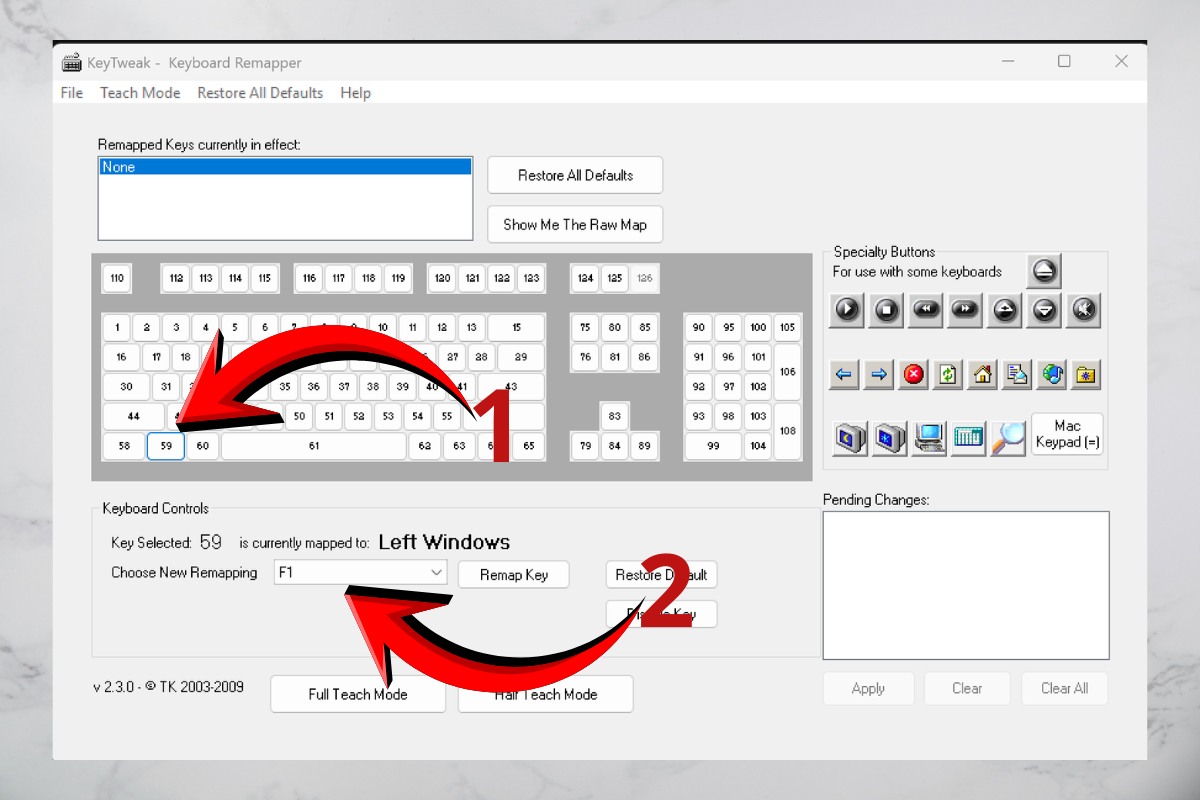
Task: Click the Remap Key button
Action: (x=514, y=575)
